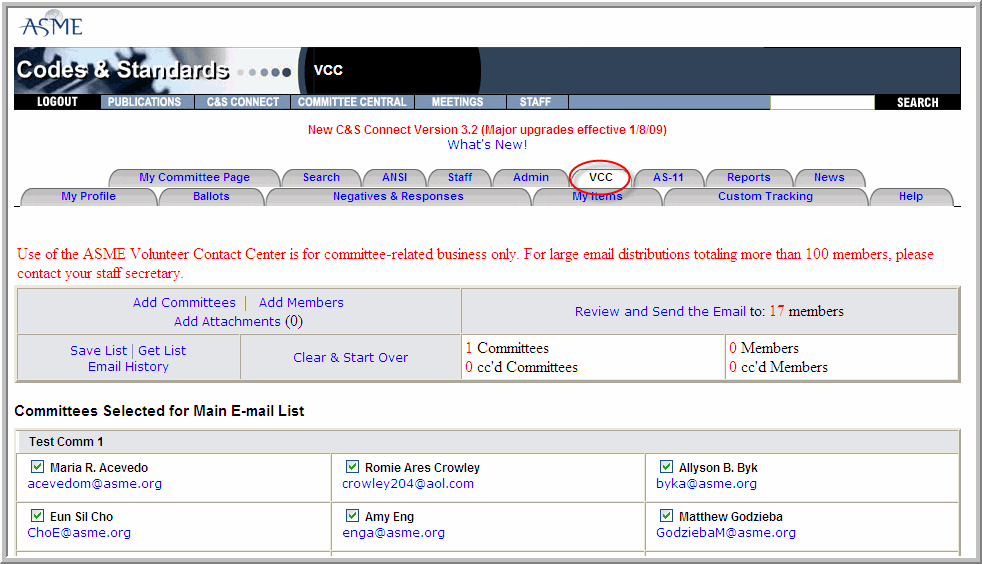Click LOGOUT in the top navigation bar
The height and width of the screenshot is (564, 982).
point(57,102)
